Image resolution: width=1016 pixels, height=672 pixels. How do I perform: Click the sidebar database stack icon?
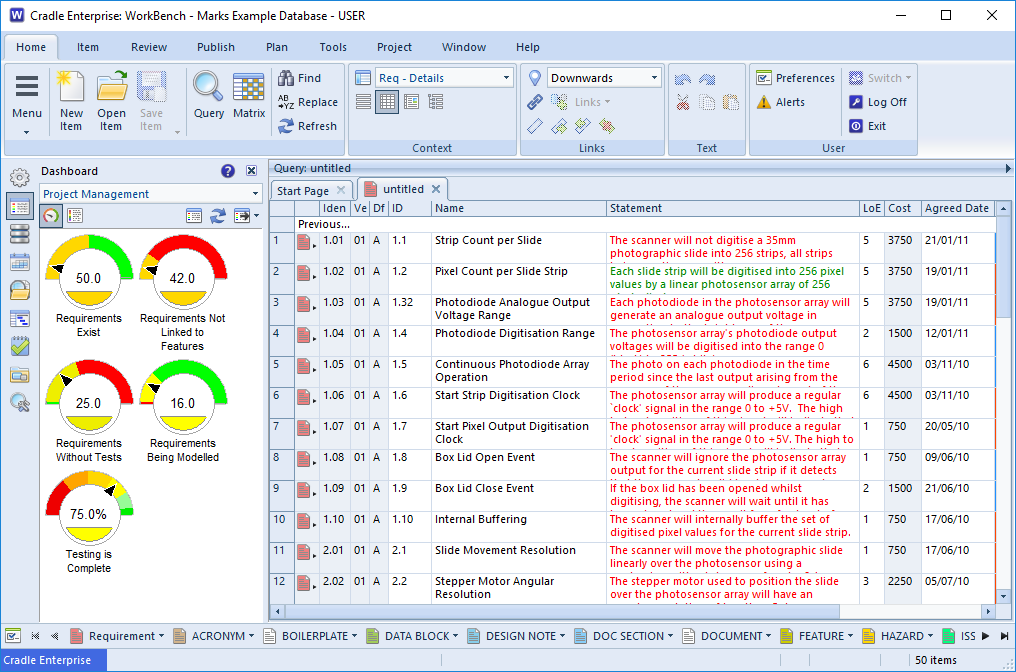tap(20, 234)
